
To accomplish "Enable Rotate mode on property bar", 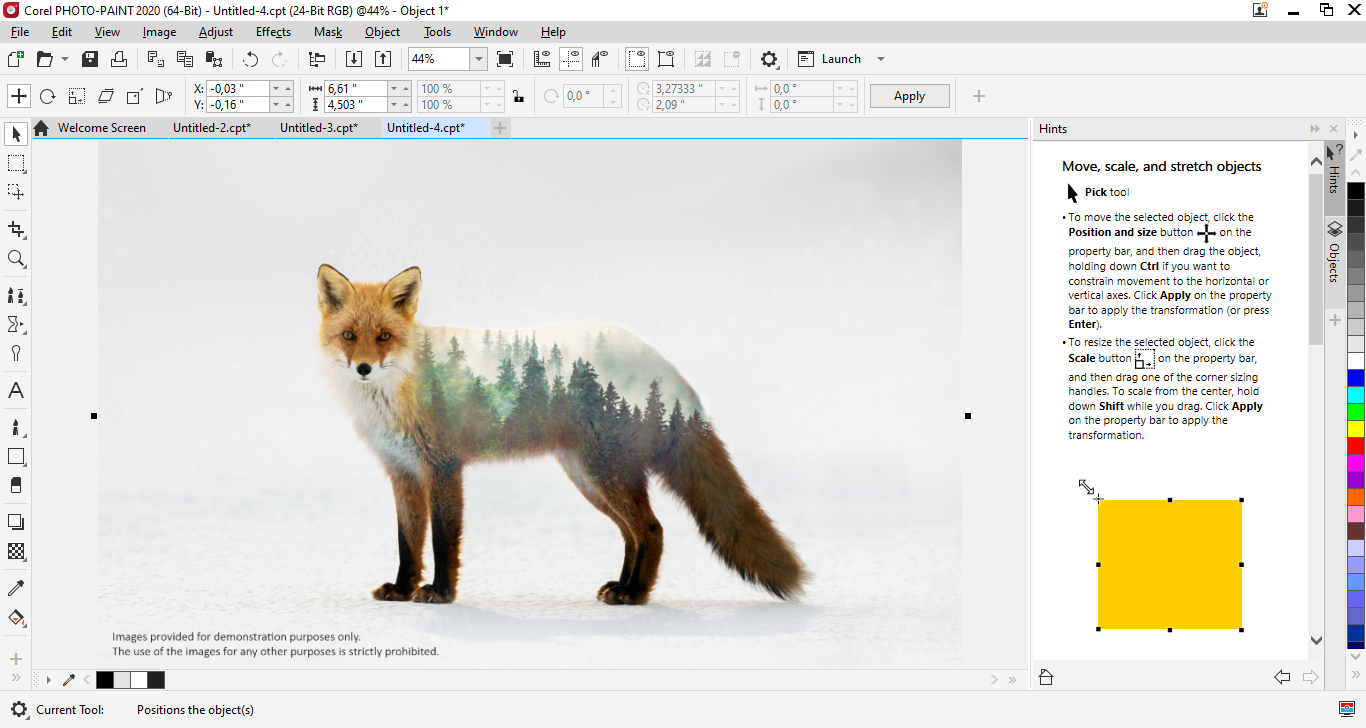I will pyautogui.click(x=47, y=96).
